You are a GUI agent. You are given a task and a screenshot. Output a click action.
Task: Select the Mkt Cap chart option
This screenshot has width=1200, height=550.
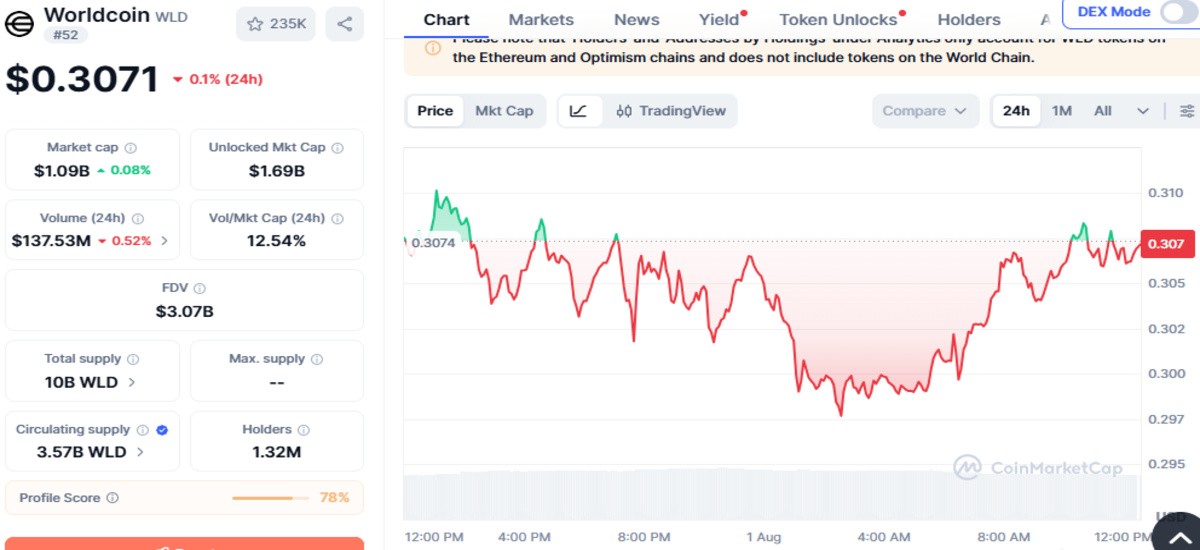pyautogui.click(x=504, y=111)
